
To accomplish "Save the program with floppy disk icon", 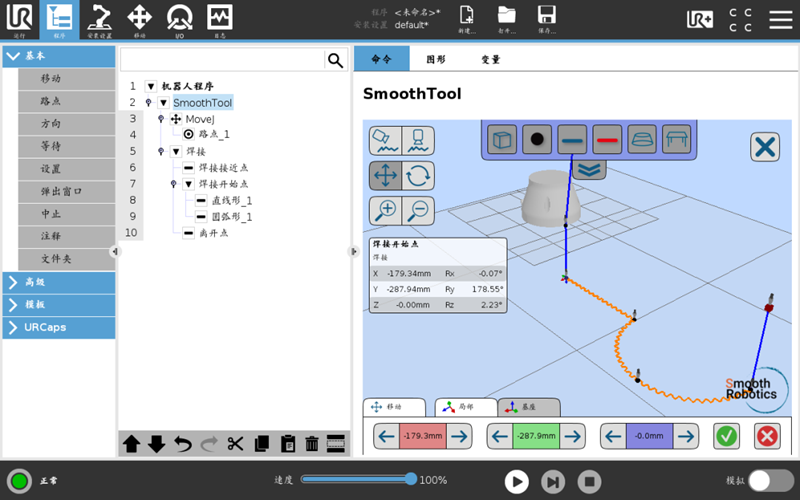I will (x=546, y=19).
